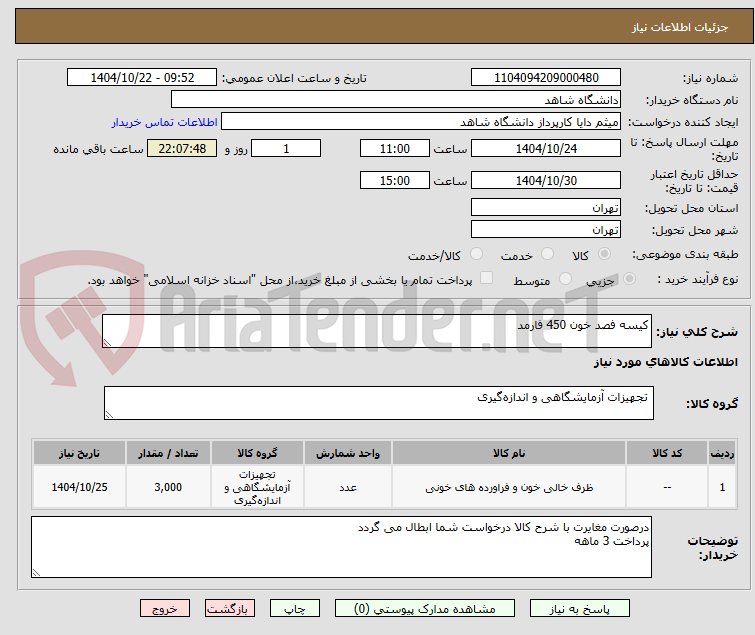Click the تاریخ نیاز column header

[79, 453]
